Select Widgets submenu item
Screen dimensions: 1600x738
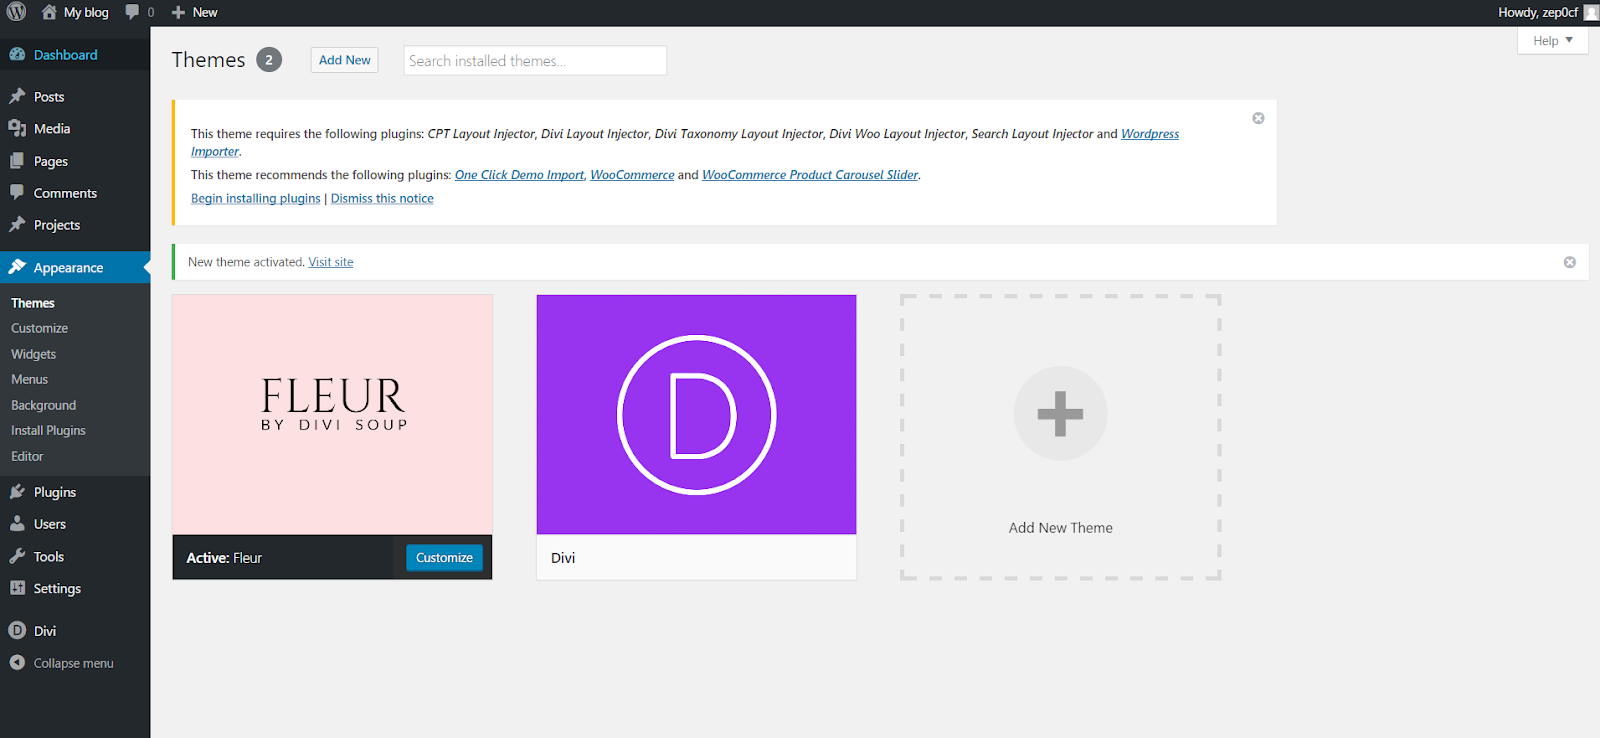pos(34,354)
